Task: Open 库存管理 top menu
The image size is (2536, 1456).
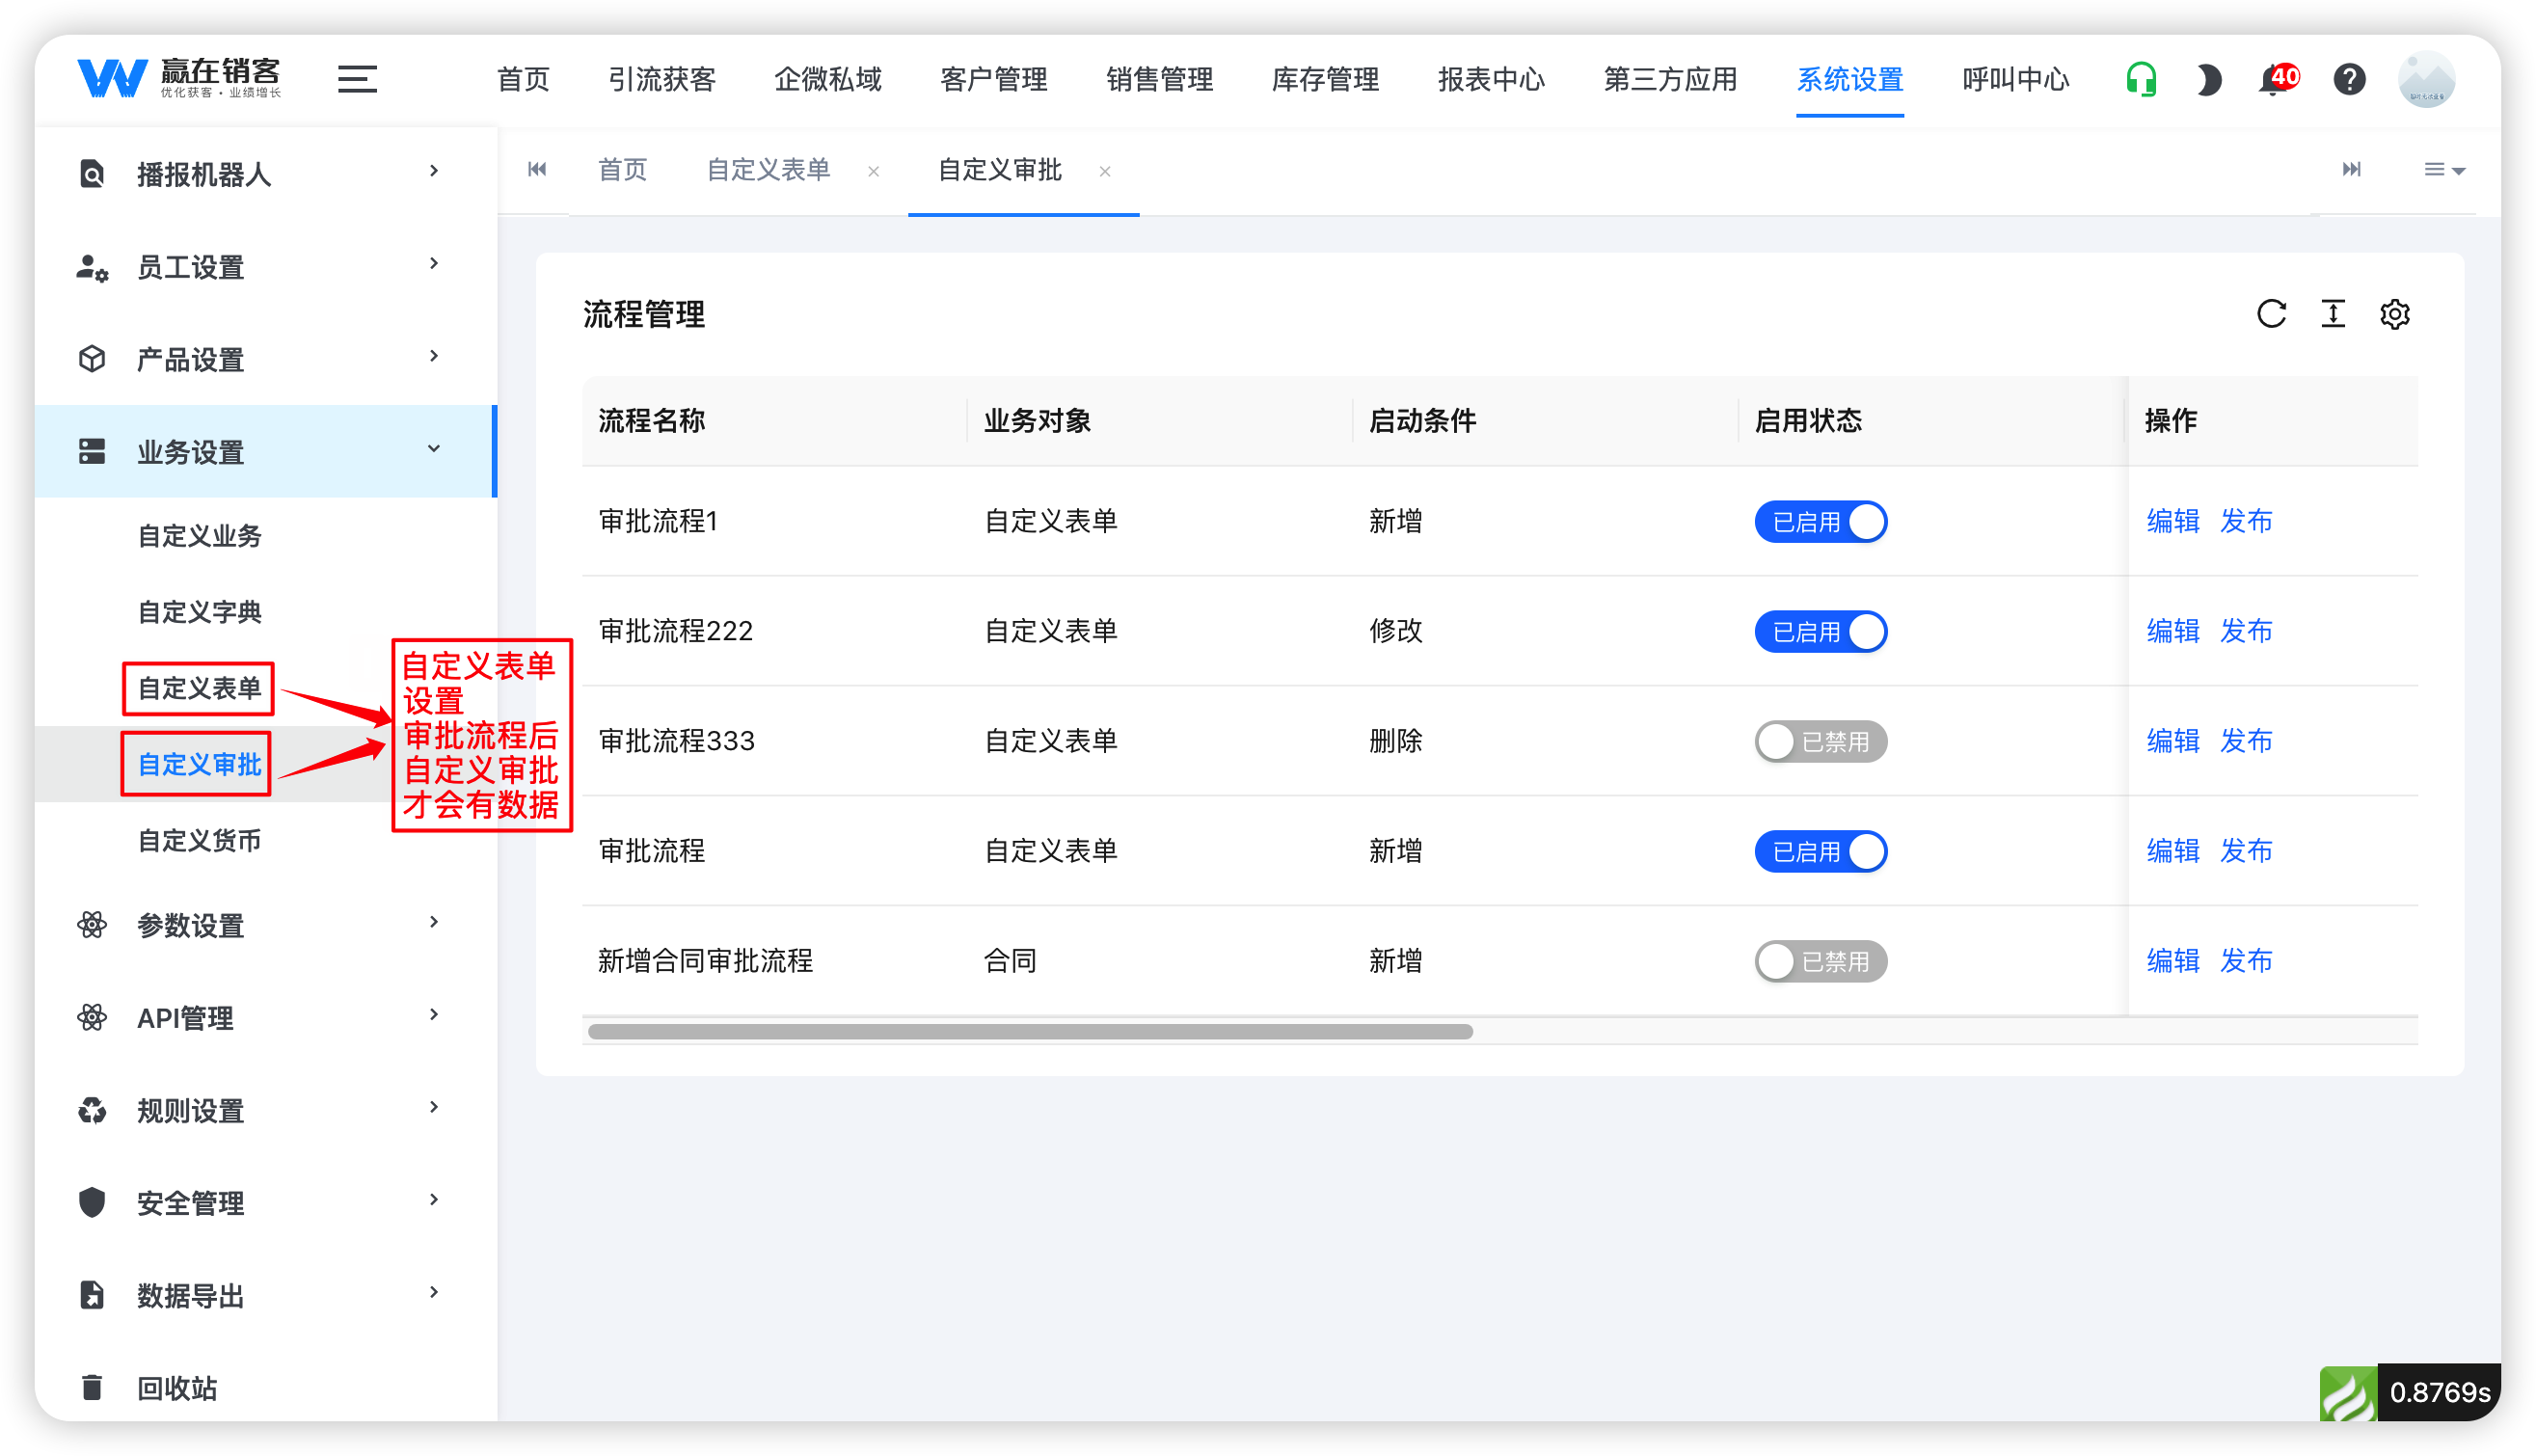Action: pyautogui.click(x=1325, y=79)
